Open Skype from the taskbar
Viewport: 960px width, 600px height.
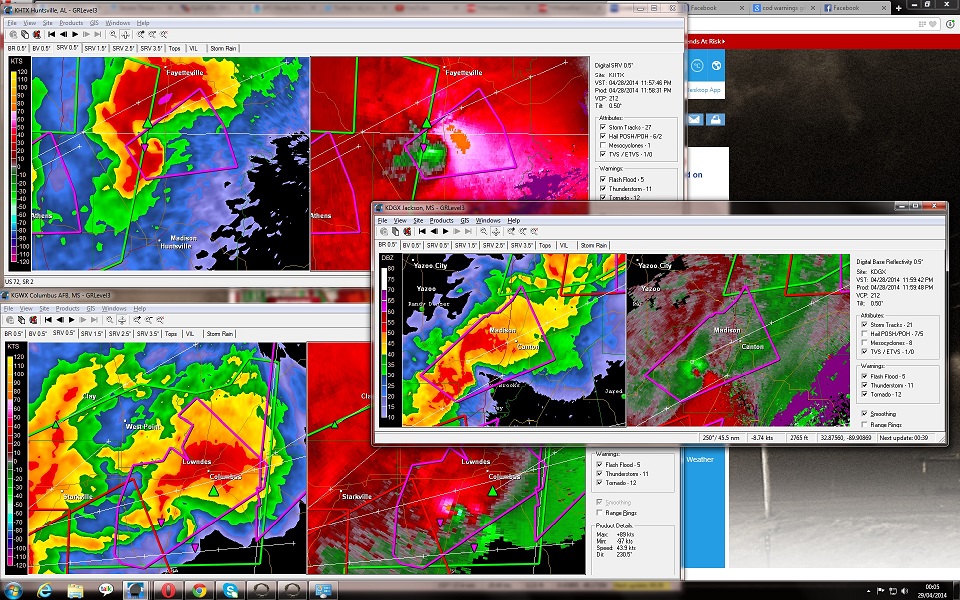pyautogui.click(x=231, y=590)
